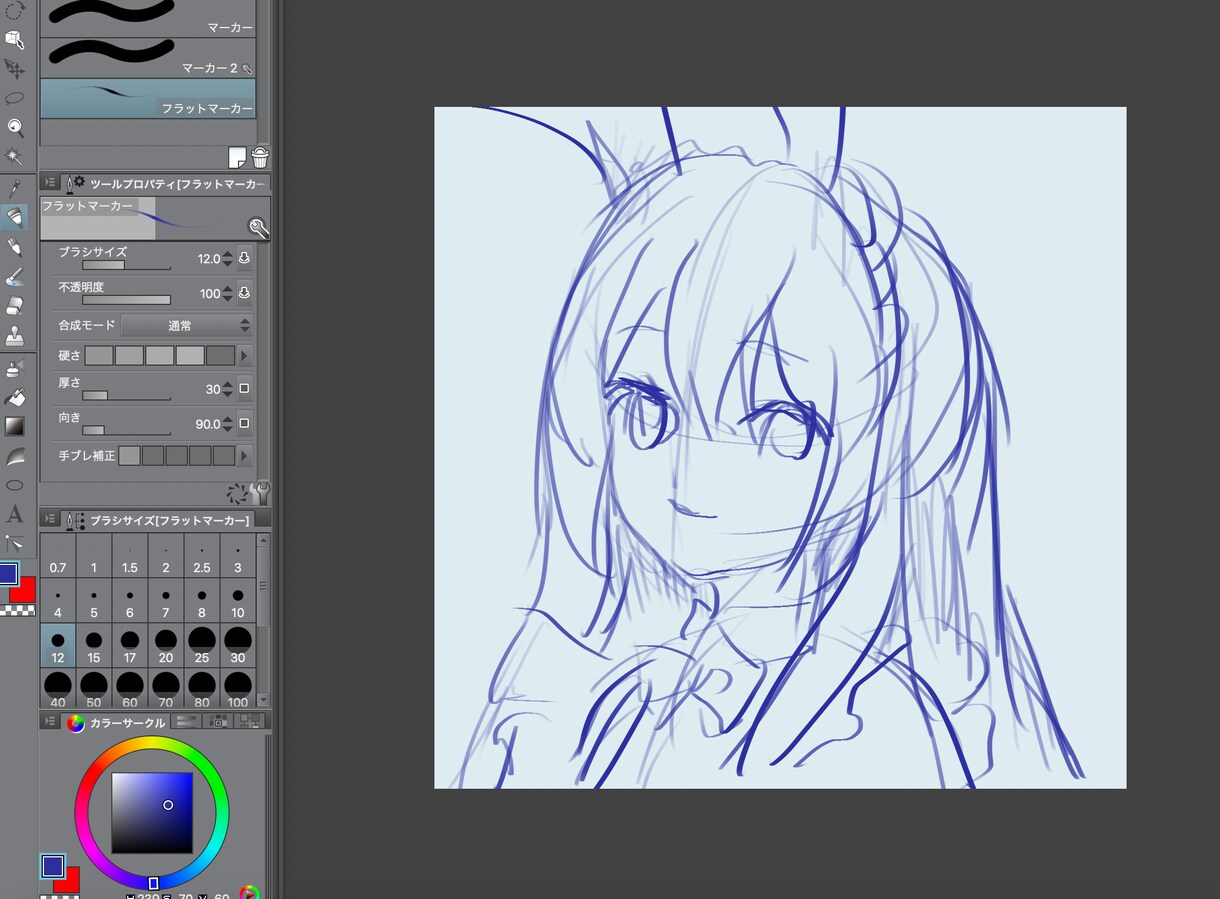This screenshot has height=899, width=1220.
Task: Select the Auto select magic wand tool
Action: [x=15, y=157]
